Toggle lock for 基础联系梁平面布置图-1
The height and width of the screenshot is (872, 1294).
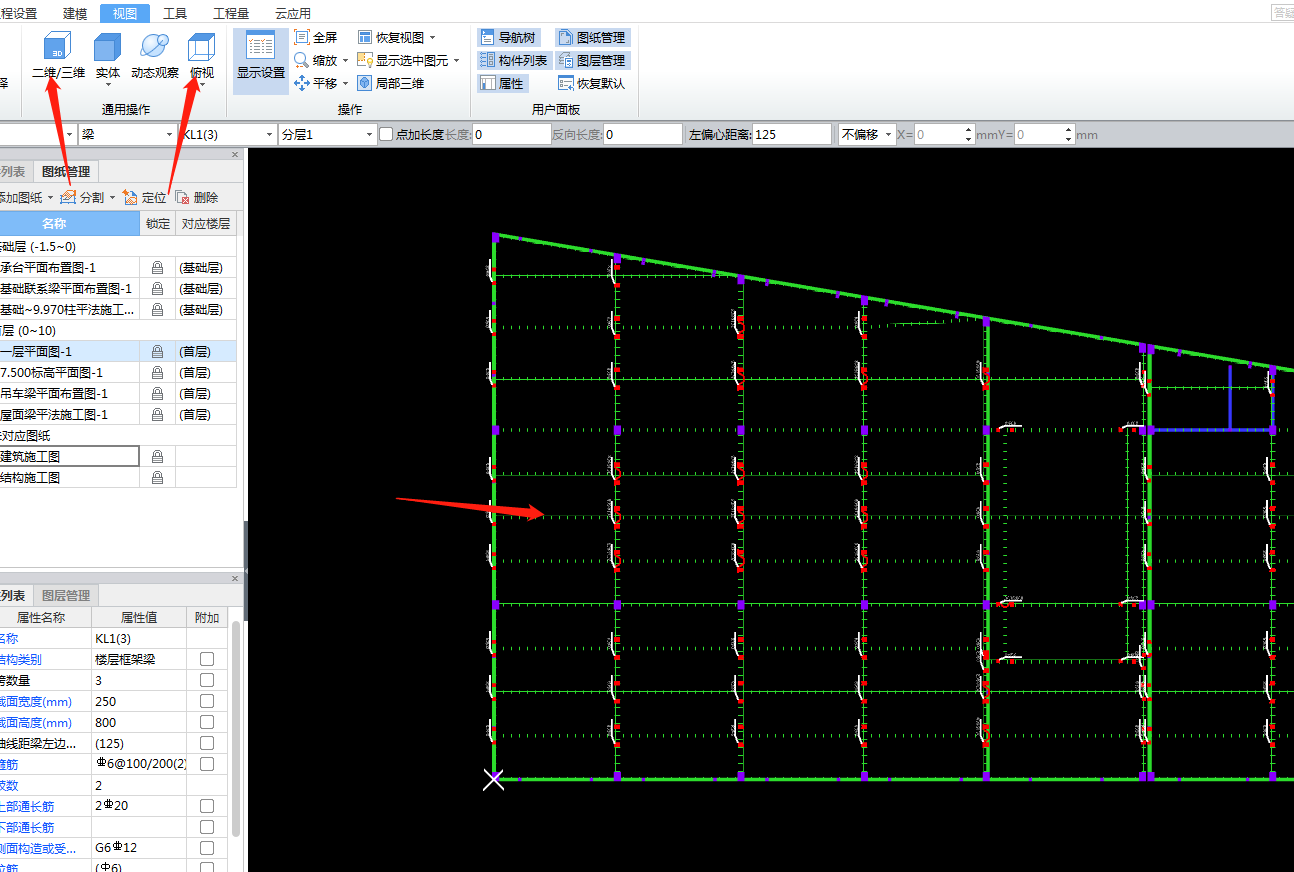157,289
